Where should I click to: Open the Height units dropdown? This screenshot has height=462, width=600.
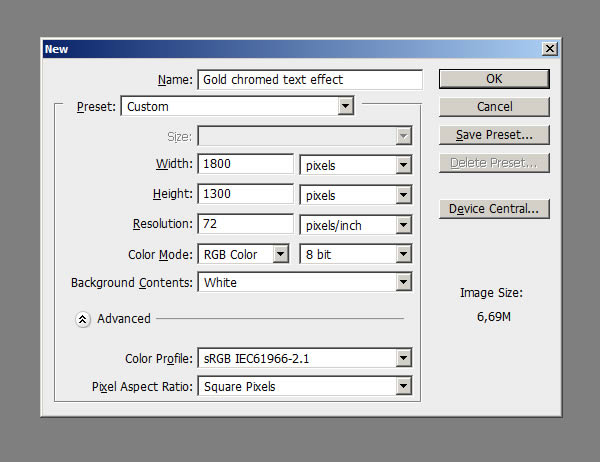tap(355, 195)
